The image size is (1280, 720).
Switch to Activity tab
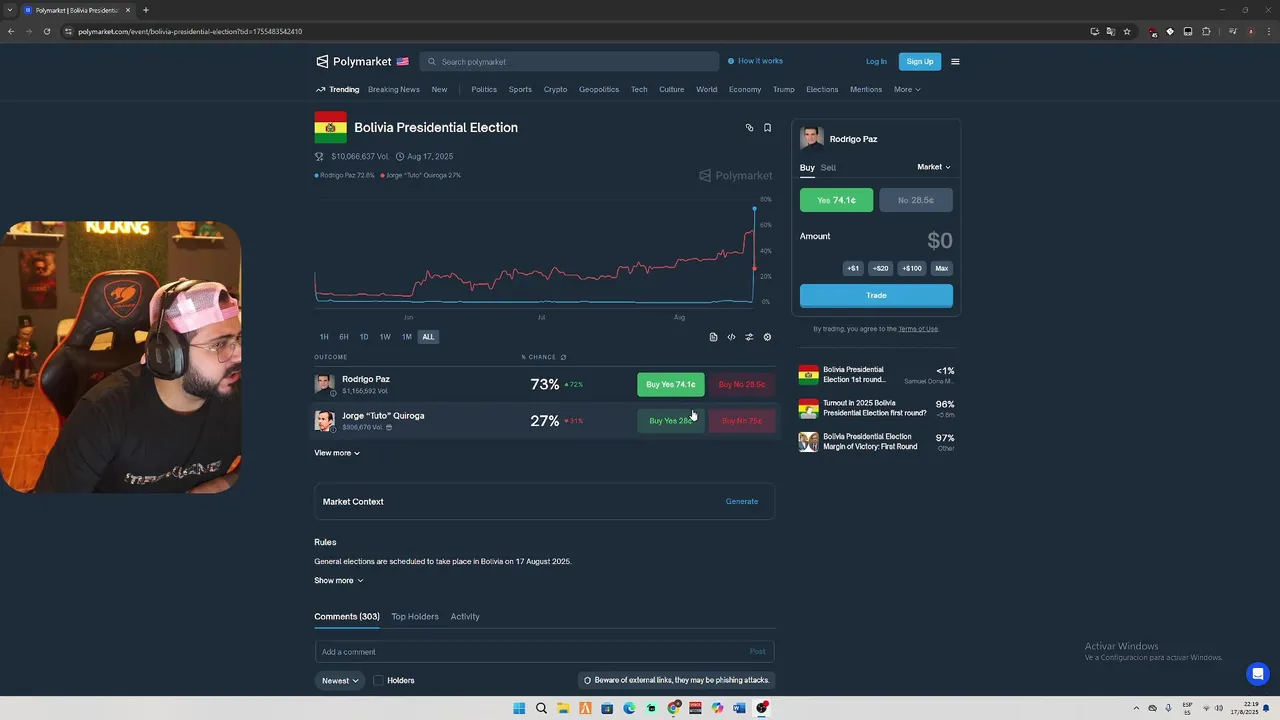[x=465, y=617]
